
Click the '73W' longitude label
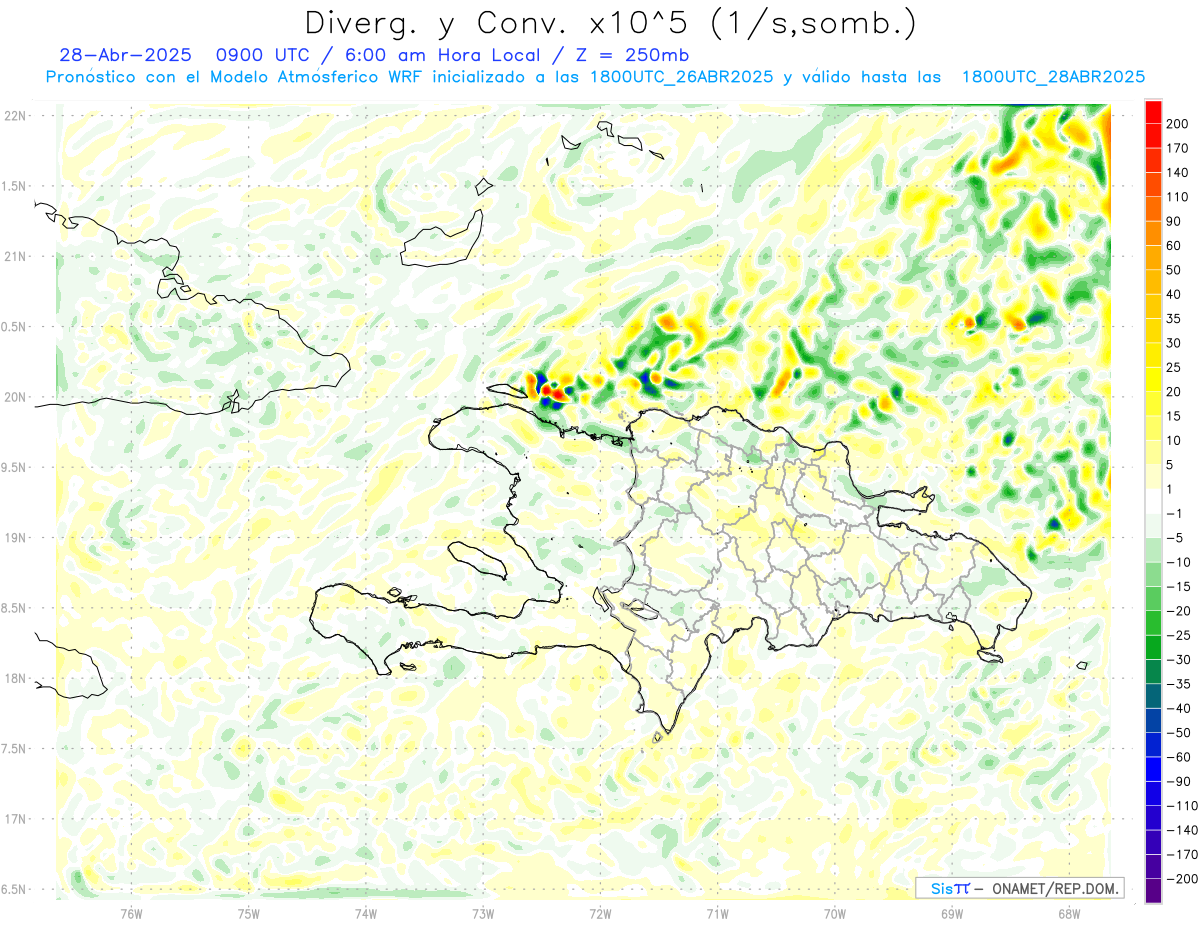click(x=483, y=914)
